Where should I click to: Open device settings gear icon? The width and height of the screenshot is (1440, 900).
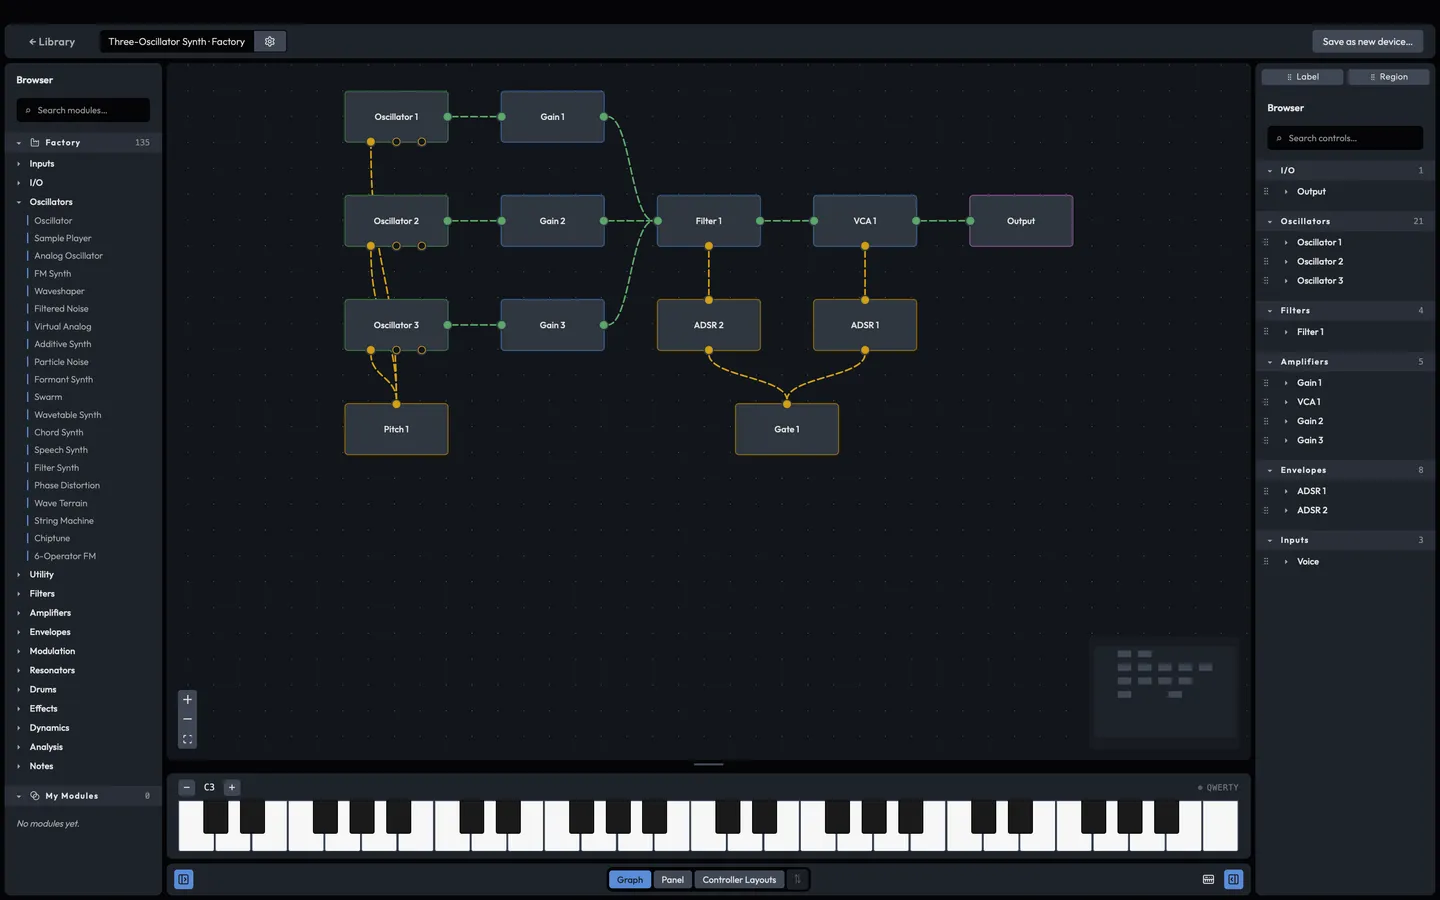pyautogui.click(x=270, y=42)
